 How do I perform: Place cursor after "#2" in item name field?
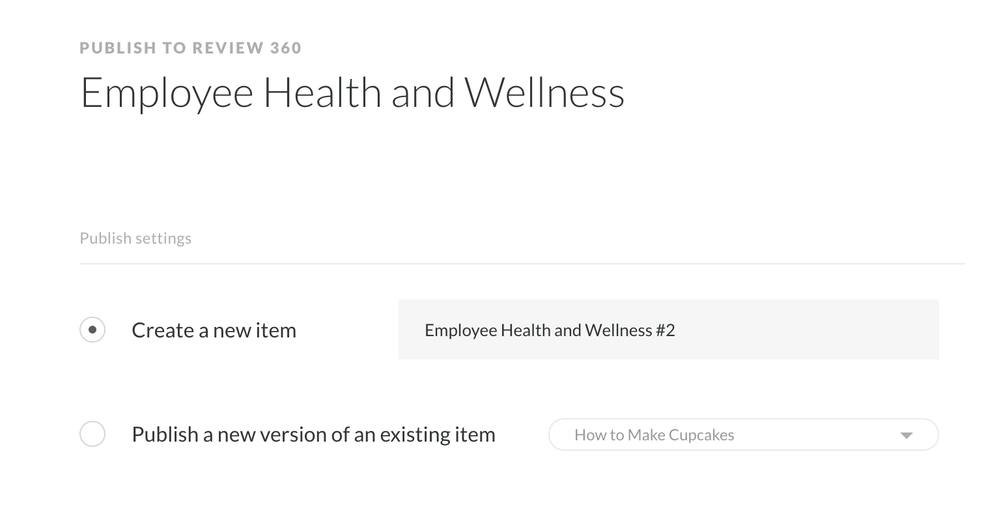677,330
